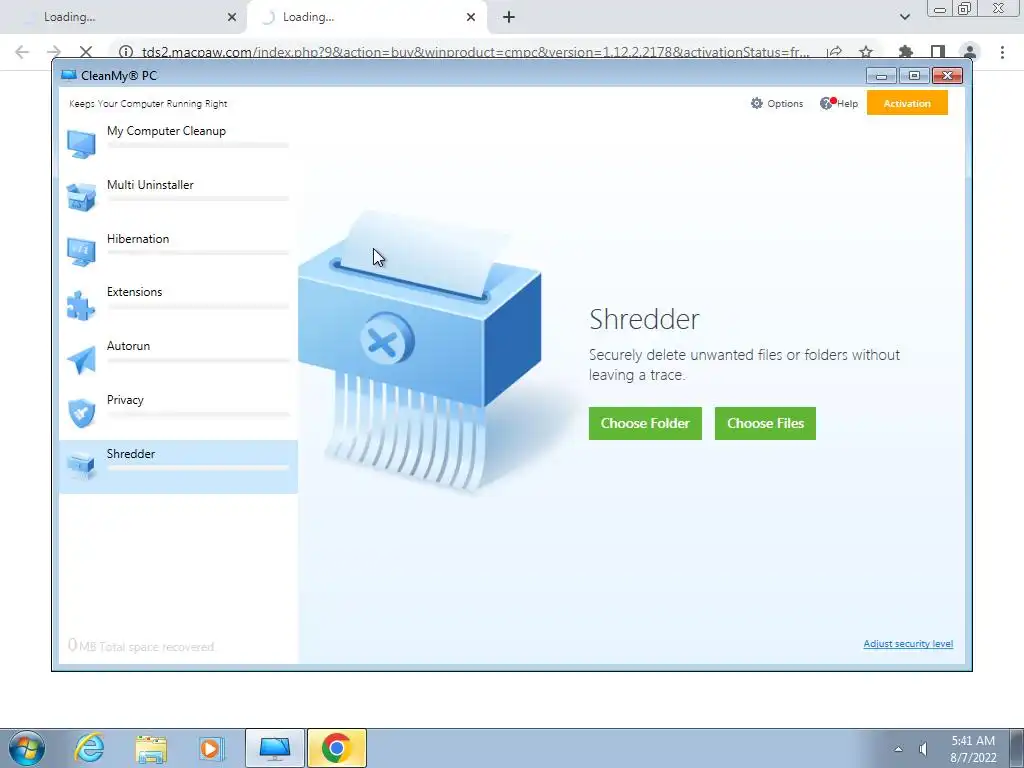Click the Choose Files button
1024x768 pixels.
[765, 423]
